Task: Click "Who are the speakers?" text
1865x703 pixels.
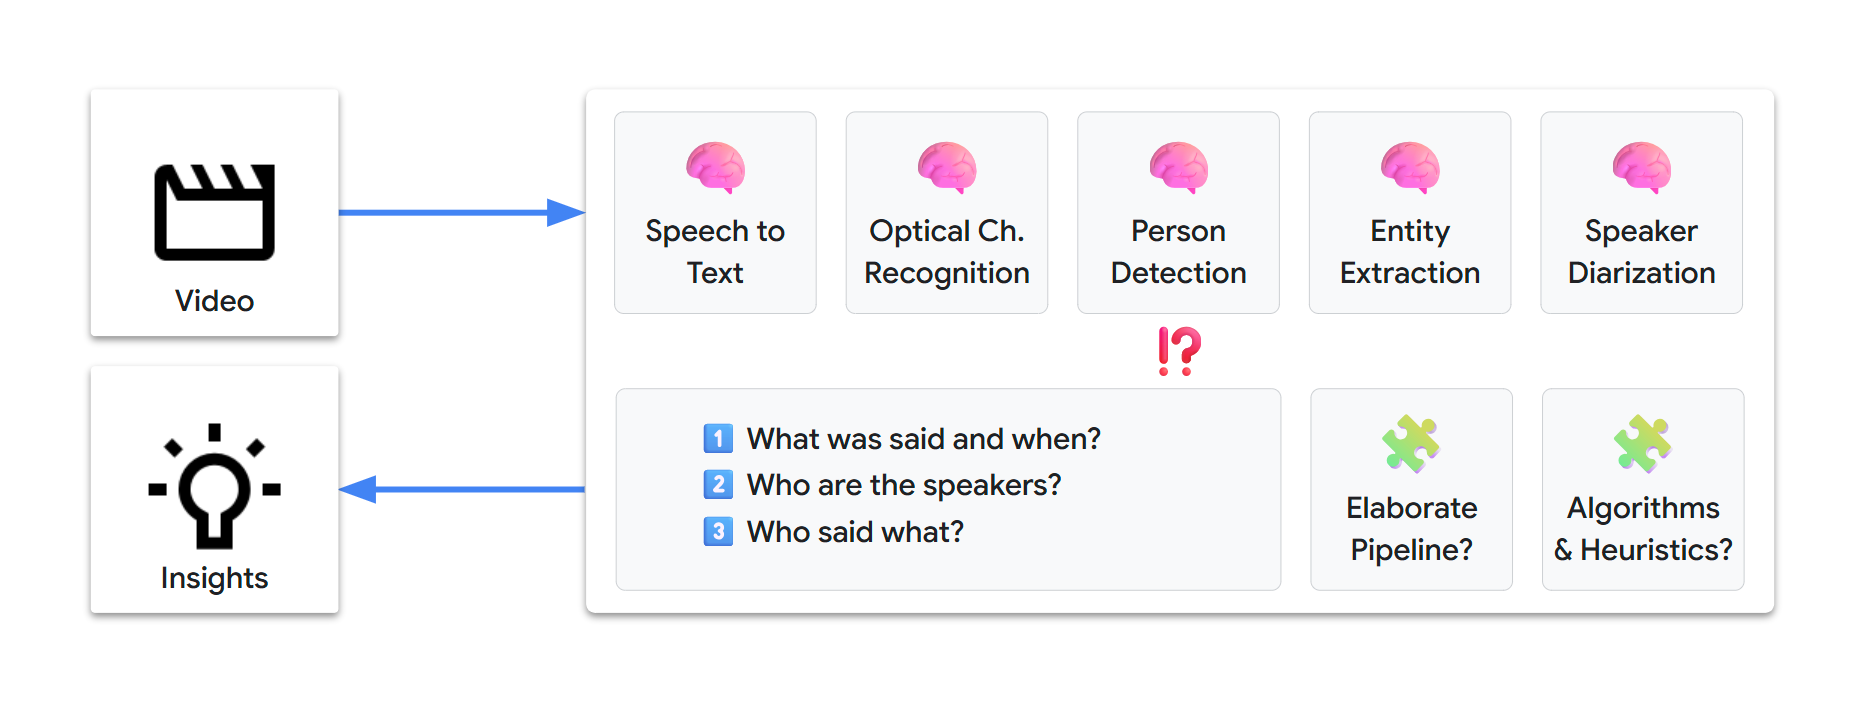Action: pos(904,485)
